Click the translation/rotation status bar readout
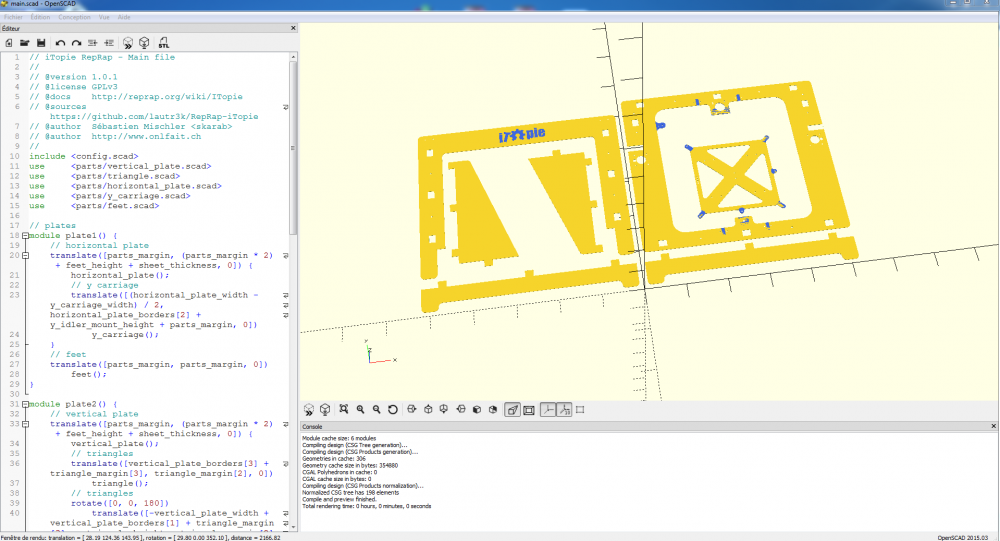 point(140,538)
